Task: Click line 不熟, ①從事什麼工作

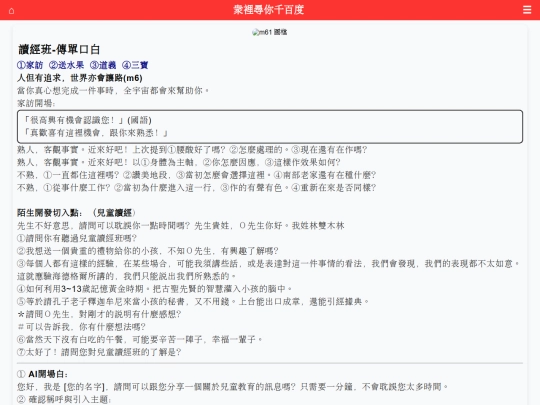Action: pyautogui.click(x=197, y=188)
